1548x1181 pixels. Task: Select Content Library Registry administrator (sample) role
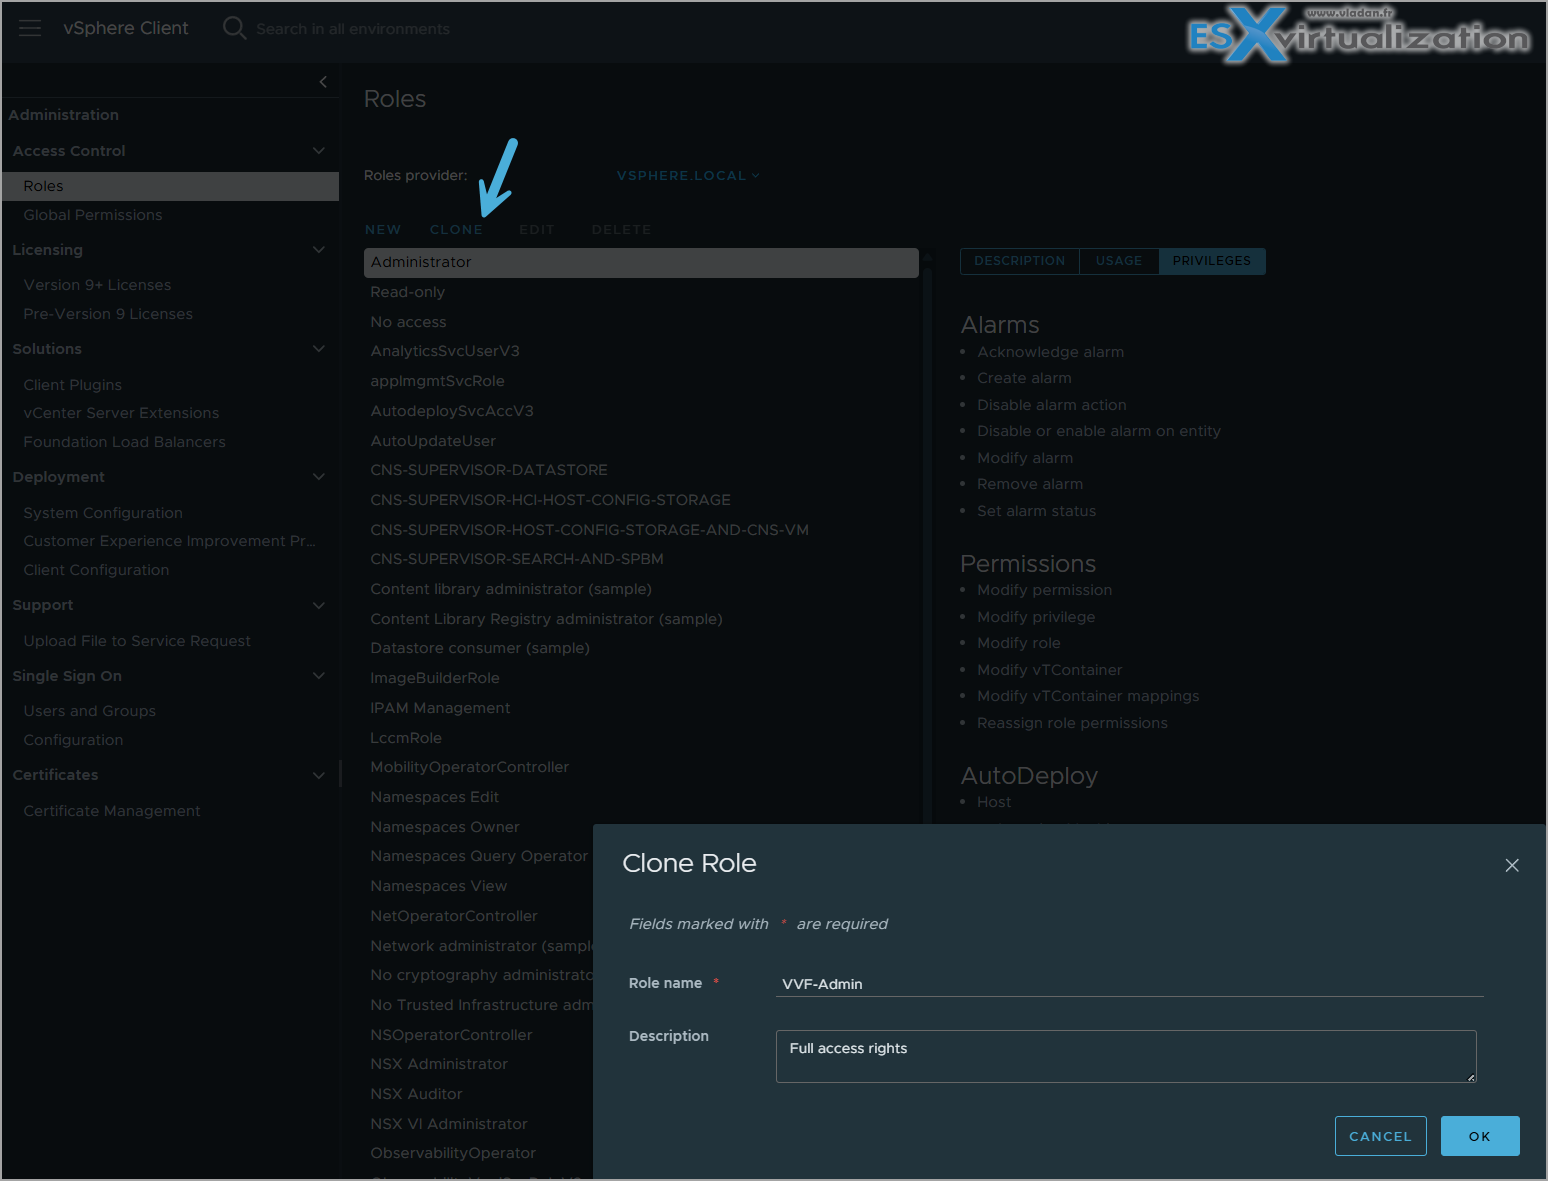[x=547, y=619]
